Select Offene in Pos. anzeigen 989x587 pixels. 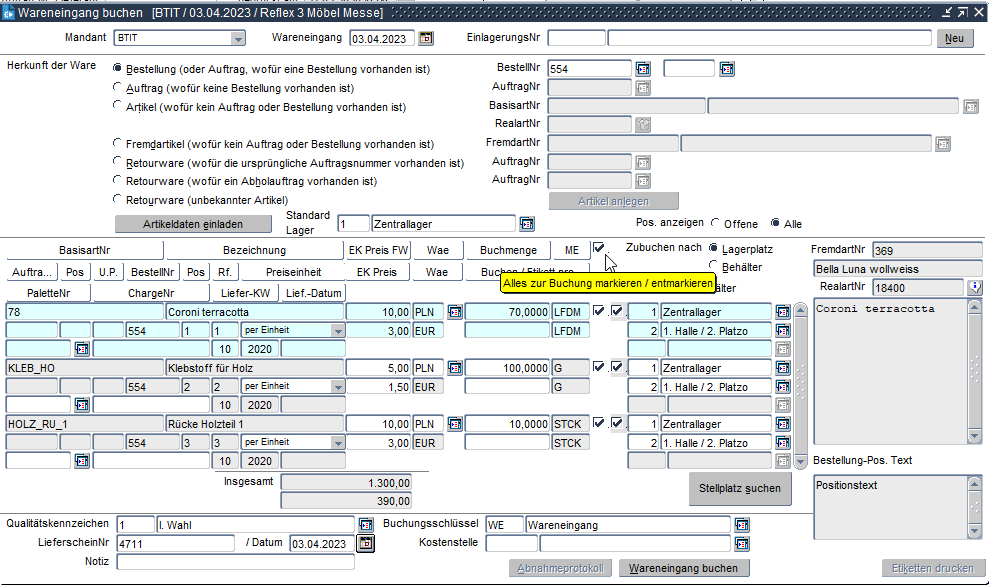tap(715, 224)
